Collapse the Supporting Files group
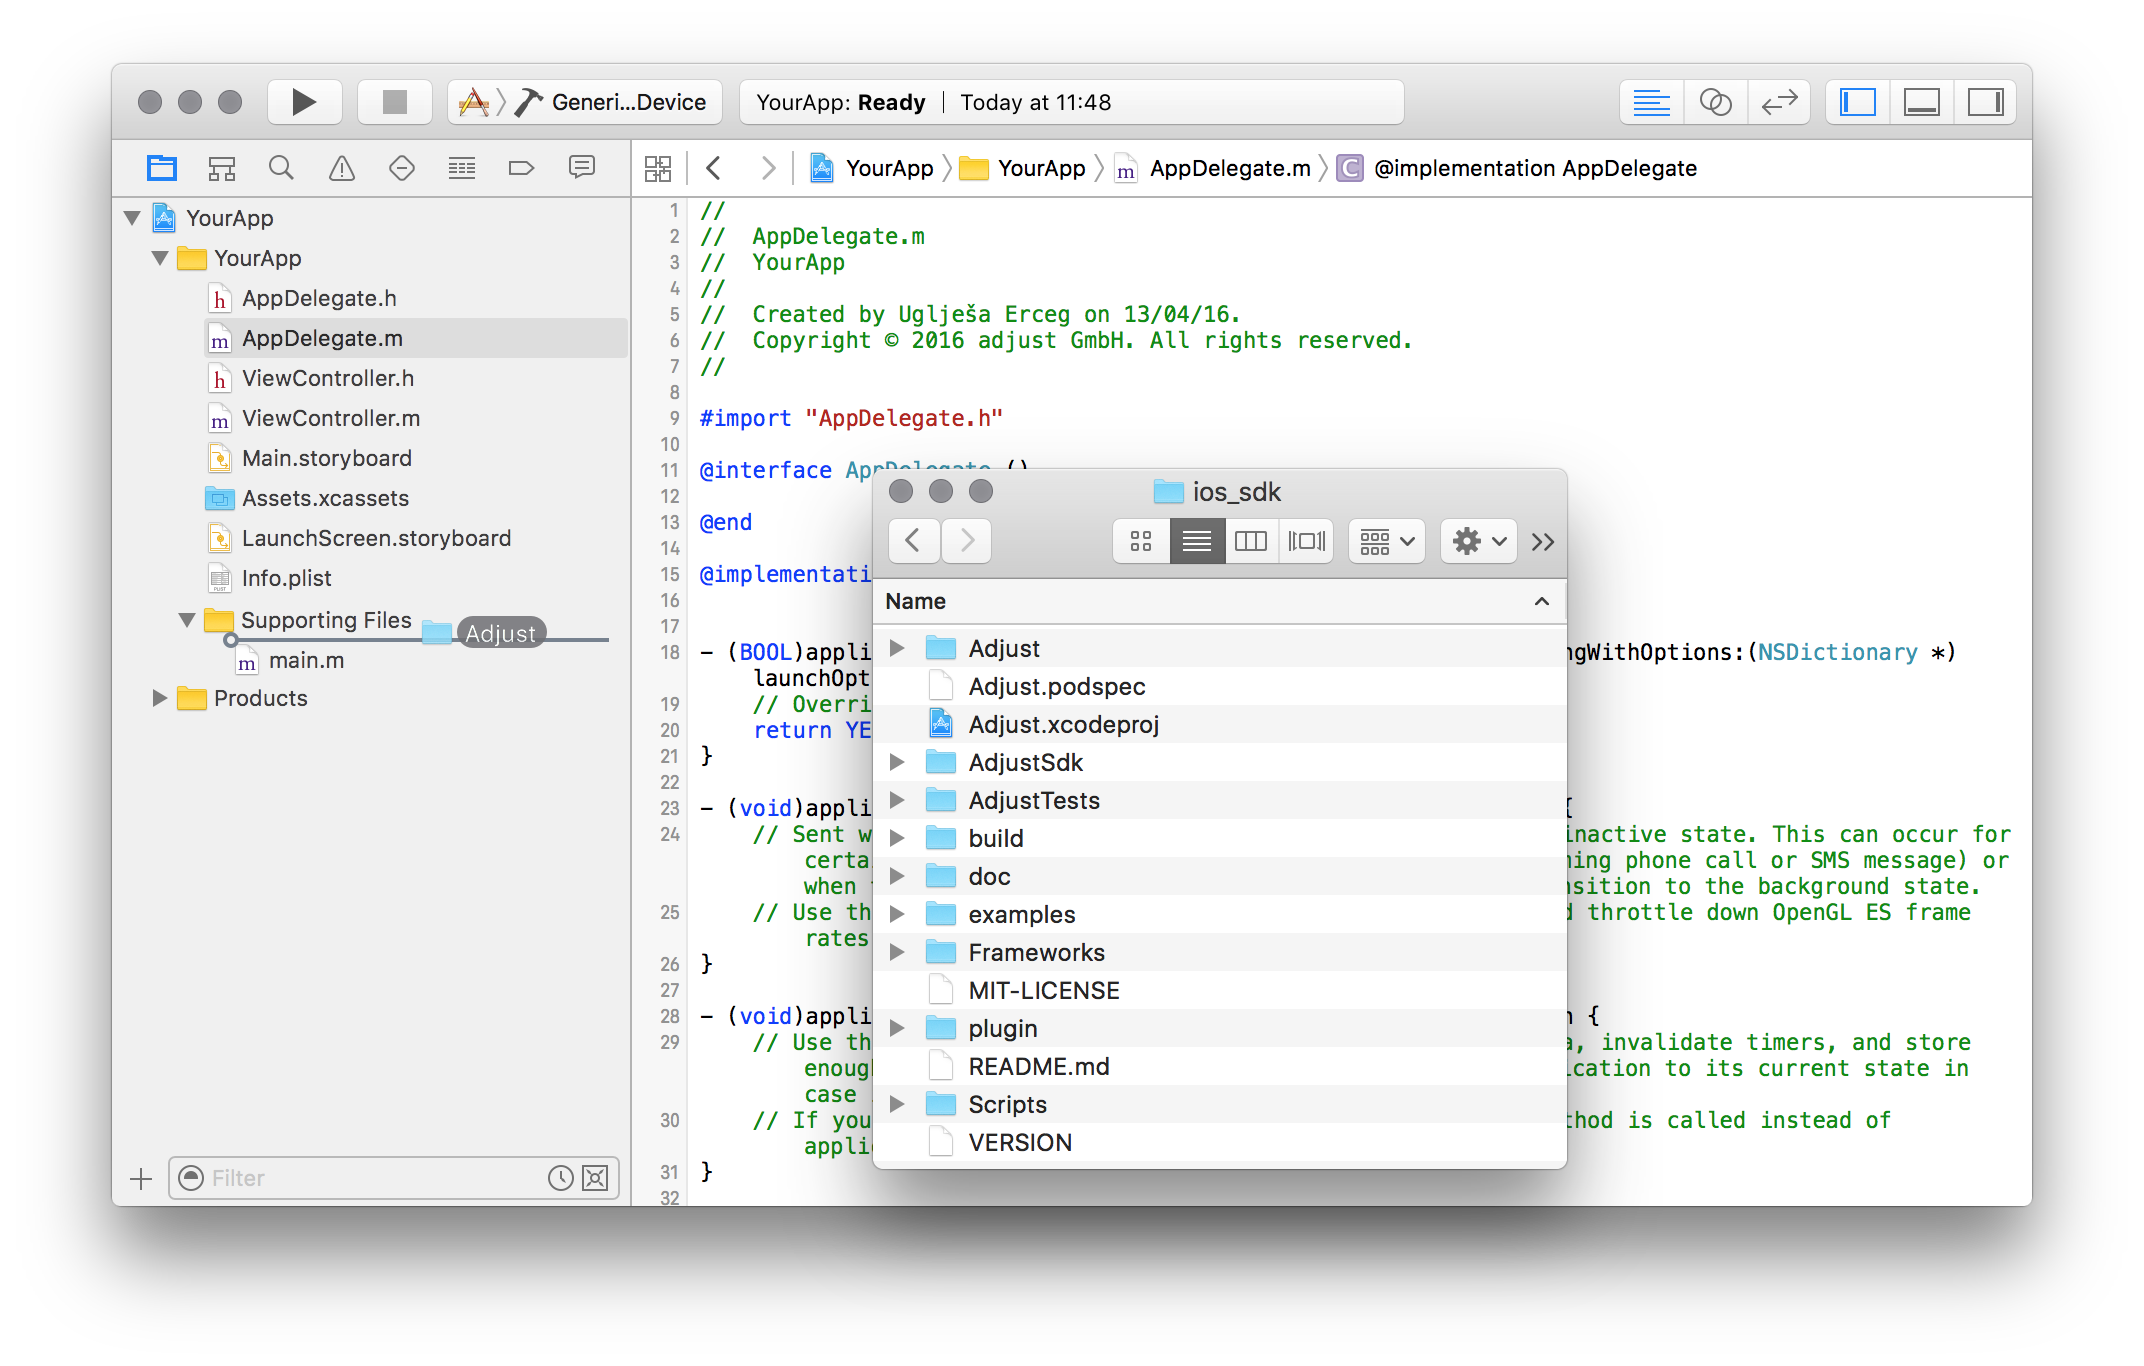The width and height of the screenshot is (2144, 1366). 187,620
